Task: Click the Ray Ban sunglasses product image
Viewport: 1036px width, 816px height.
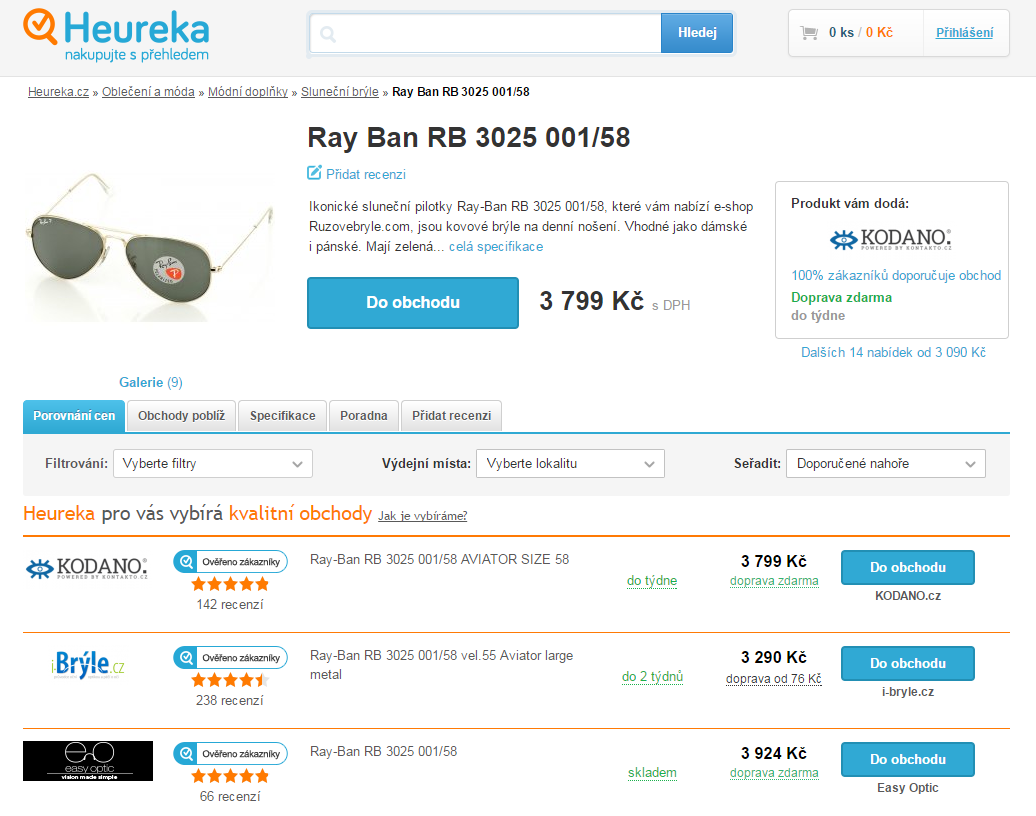Action: (x=149, y=246)
